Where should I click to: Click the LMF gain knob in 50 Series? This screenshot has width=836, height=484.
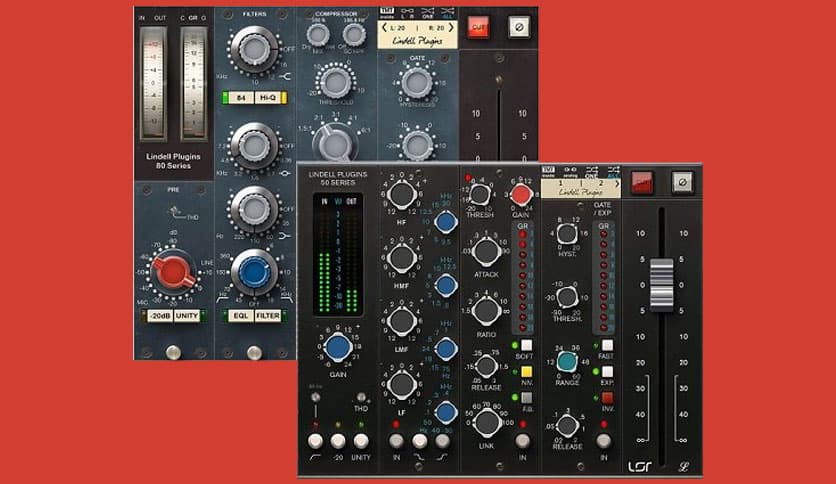click(x=402, y=321)
